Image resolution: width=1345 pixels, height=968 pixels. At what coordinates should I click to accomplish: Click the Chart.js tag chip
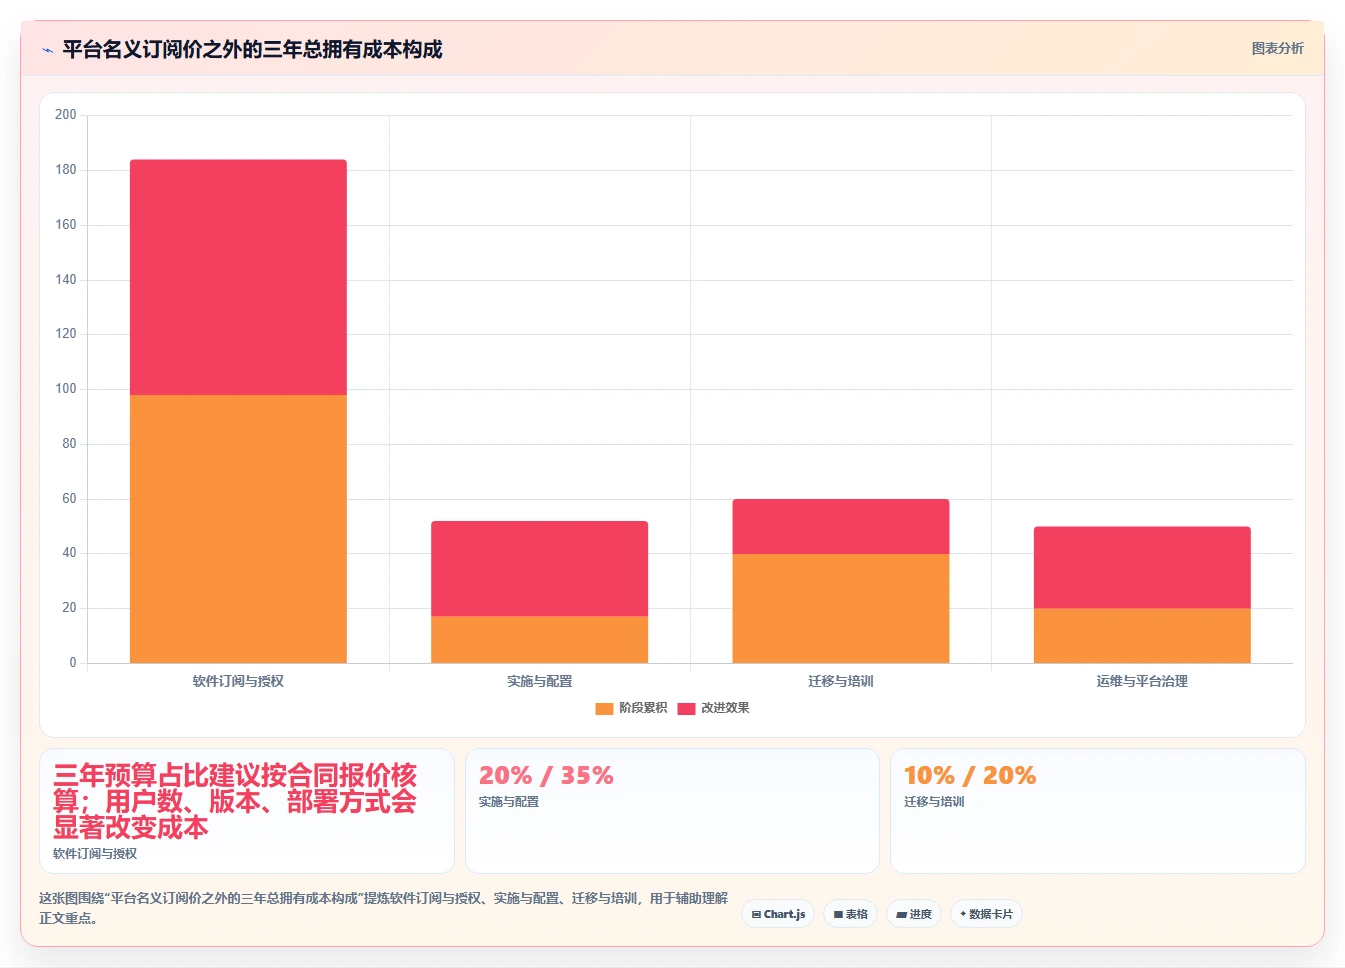coord(778,914)
